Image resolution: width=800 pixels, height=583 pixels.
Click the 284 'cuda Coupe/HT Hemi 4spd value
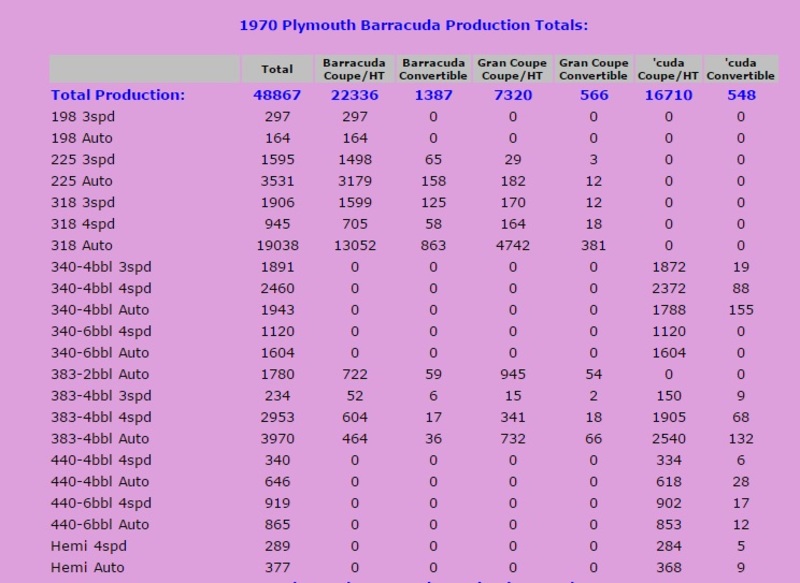669,546
